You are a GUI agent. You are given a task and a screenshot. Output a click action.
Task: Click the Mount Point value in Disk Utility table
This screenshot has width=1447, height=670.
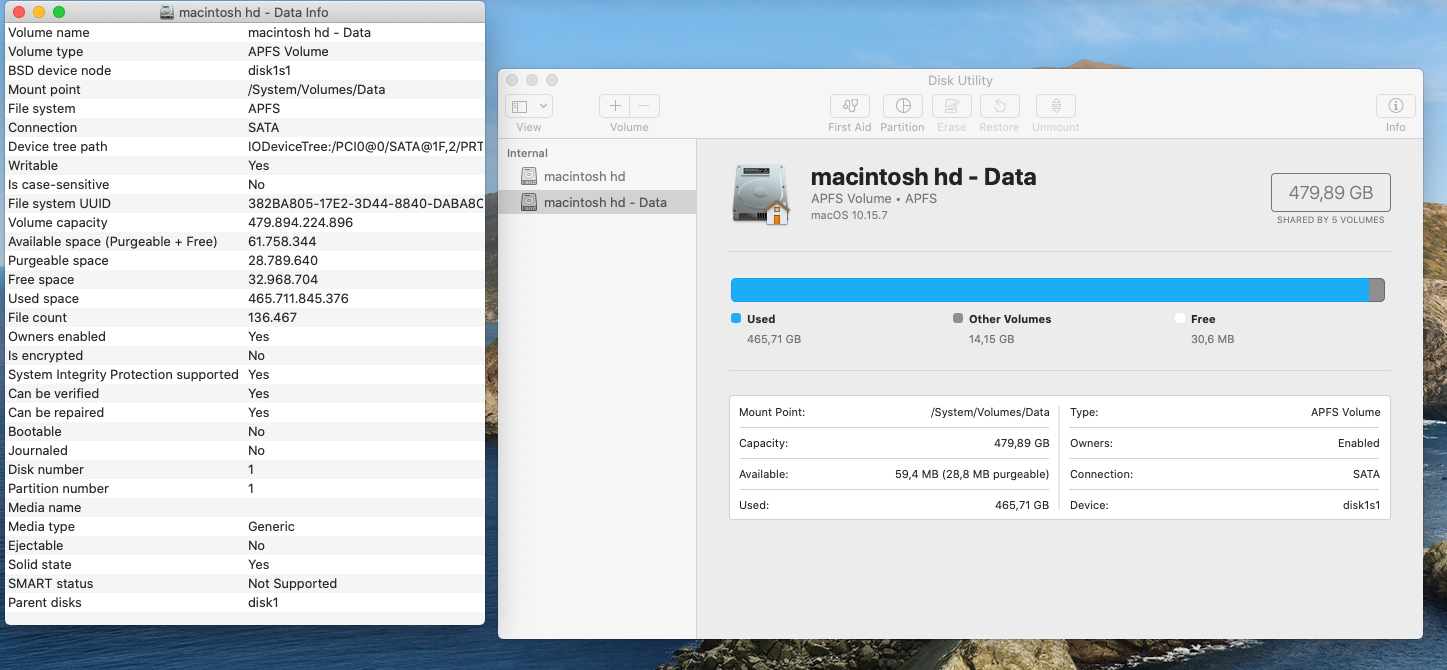click(x=990, y=412)
